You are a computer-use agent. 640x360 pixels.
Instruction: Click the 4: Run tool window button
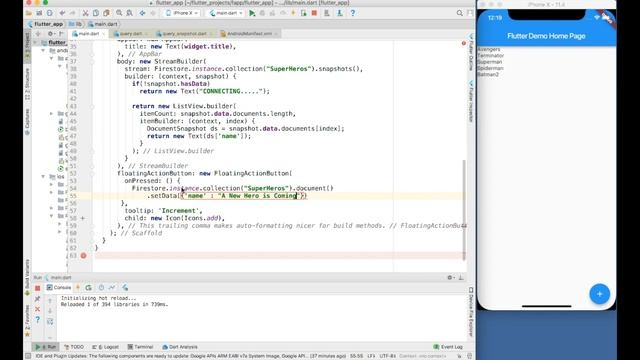(46, 347)
